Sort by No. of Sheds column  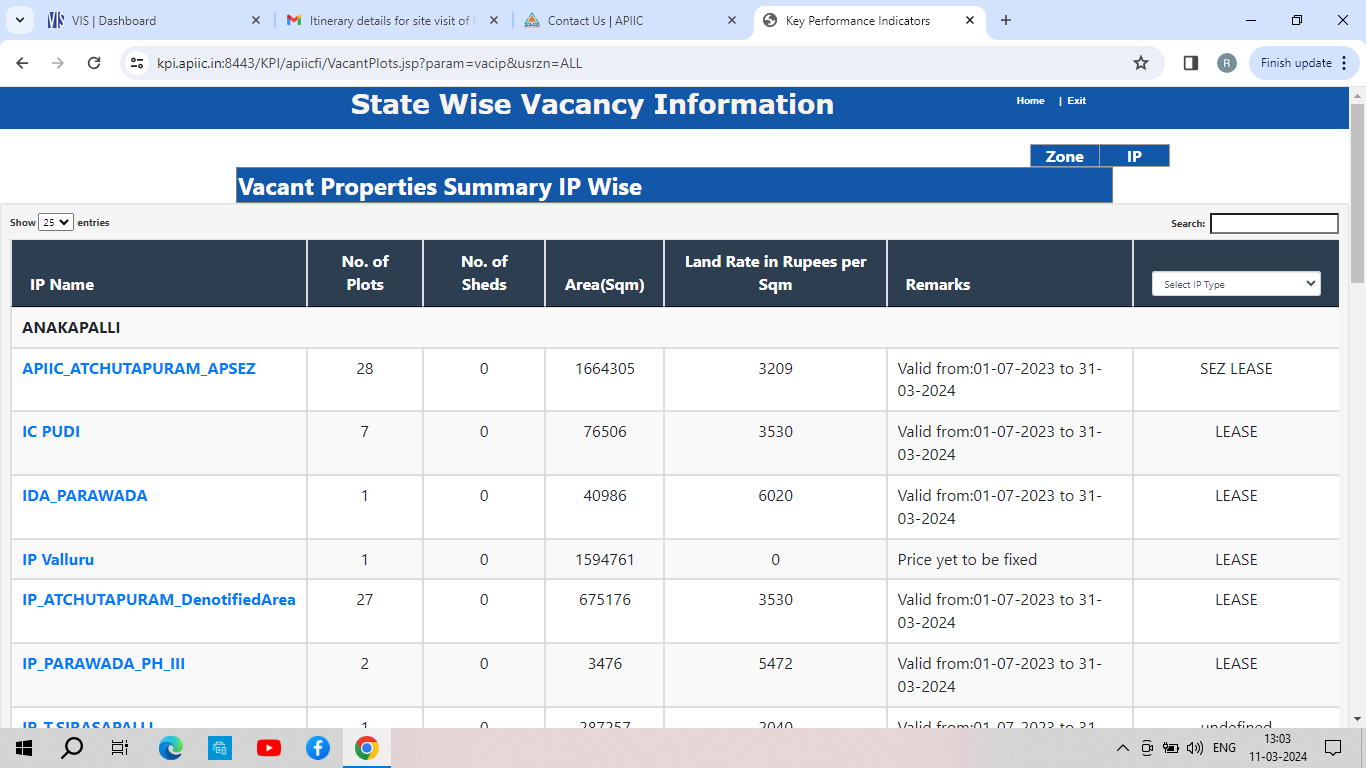pos(484,273)
